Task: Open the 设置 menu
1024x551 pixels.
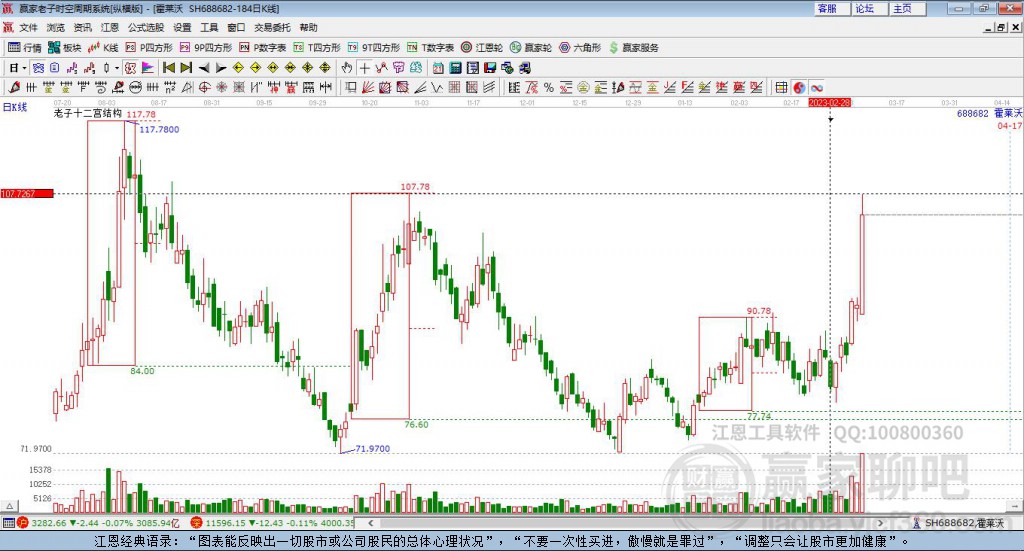Action: pos(182,27)
